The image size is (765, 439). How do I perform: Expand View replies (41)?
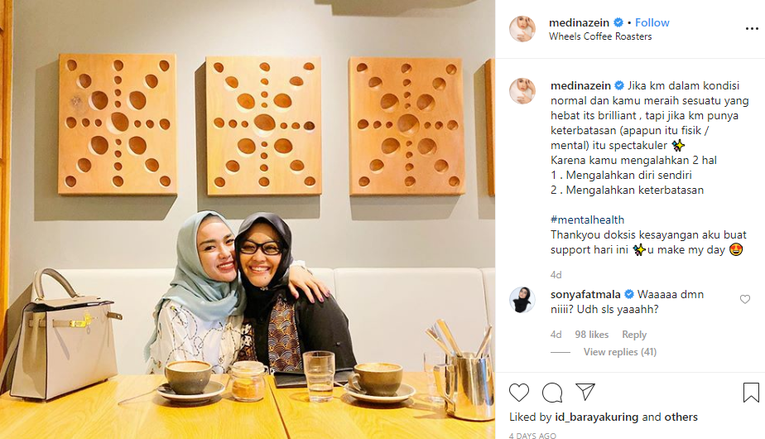[x=620, y=352]
